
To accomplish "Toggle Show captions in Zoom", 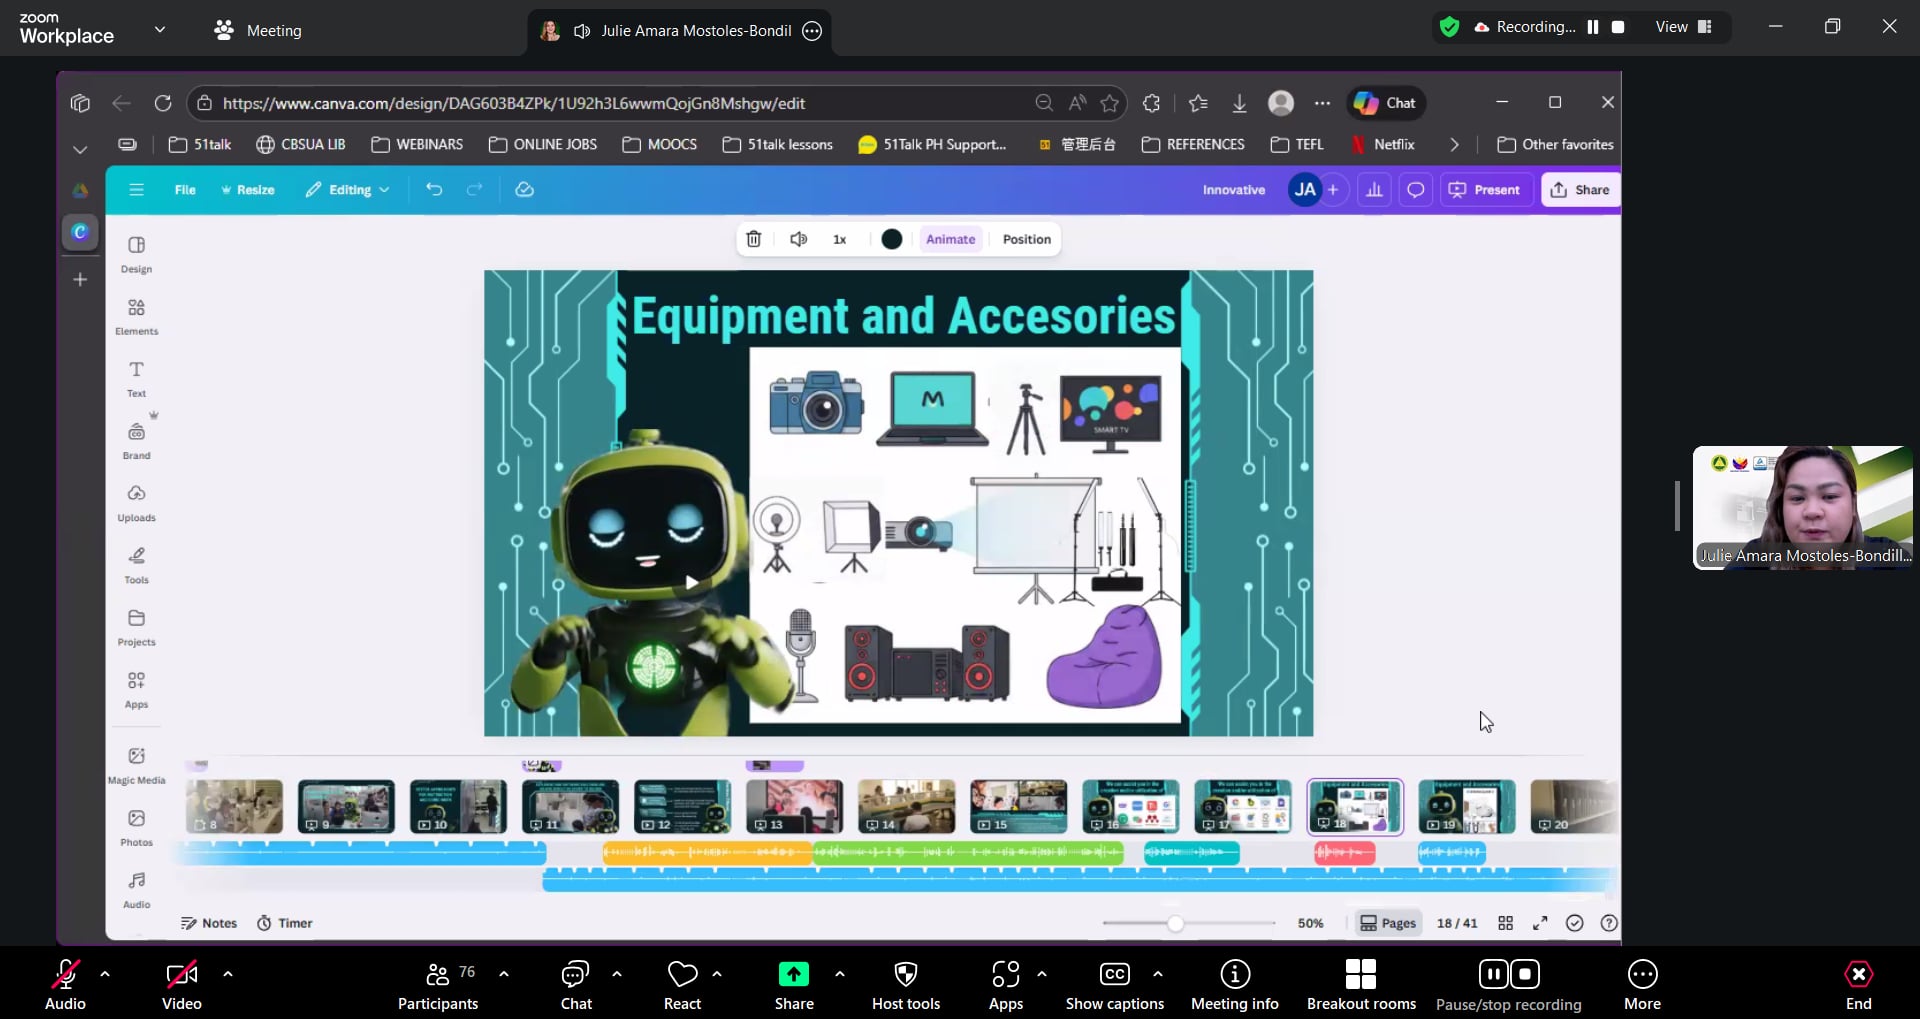I will tap(1114, 984).
